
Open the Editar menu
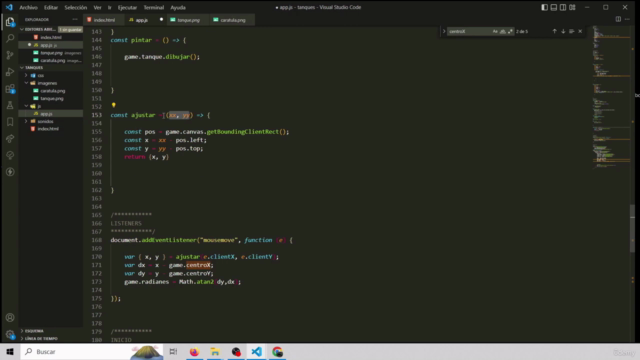[x=51, y=7]
